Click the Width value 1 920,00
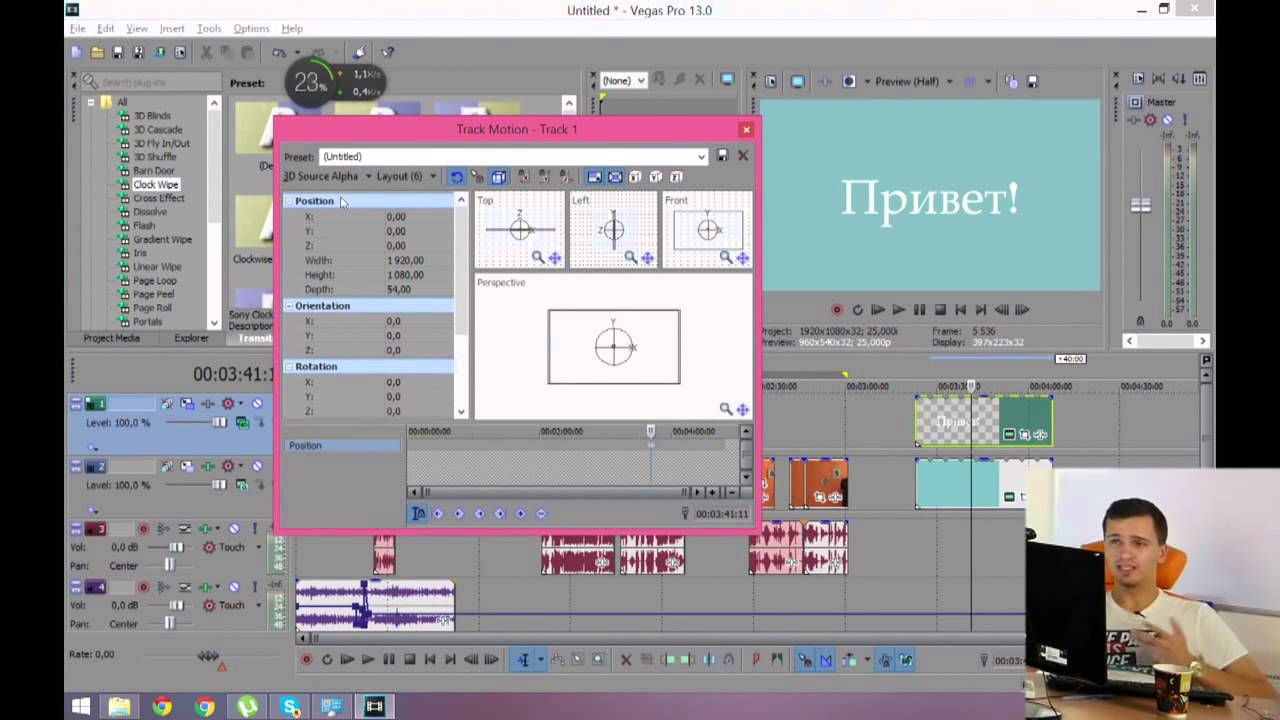The height and width of the screenshot is (720, 1280). [x=404, y=260]
